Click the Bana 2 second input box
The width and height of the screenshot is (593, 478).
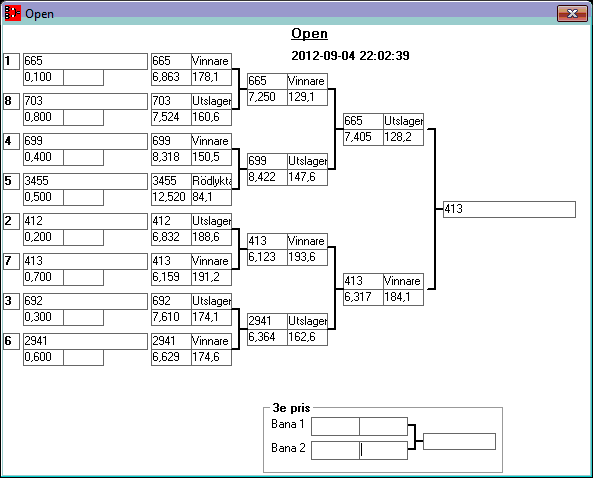[383, 450]
